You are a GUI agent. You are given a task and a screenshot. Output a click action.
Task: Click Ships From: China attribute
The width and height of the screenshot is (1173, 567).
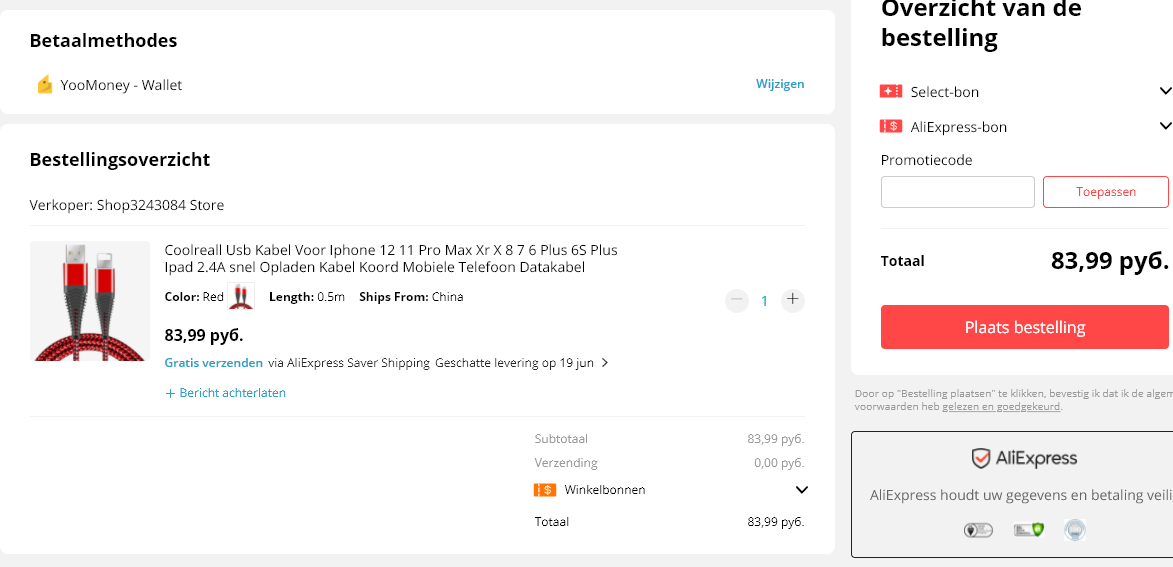(x=411, y=297)
